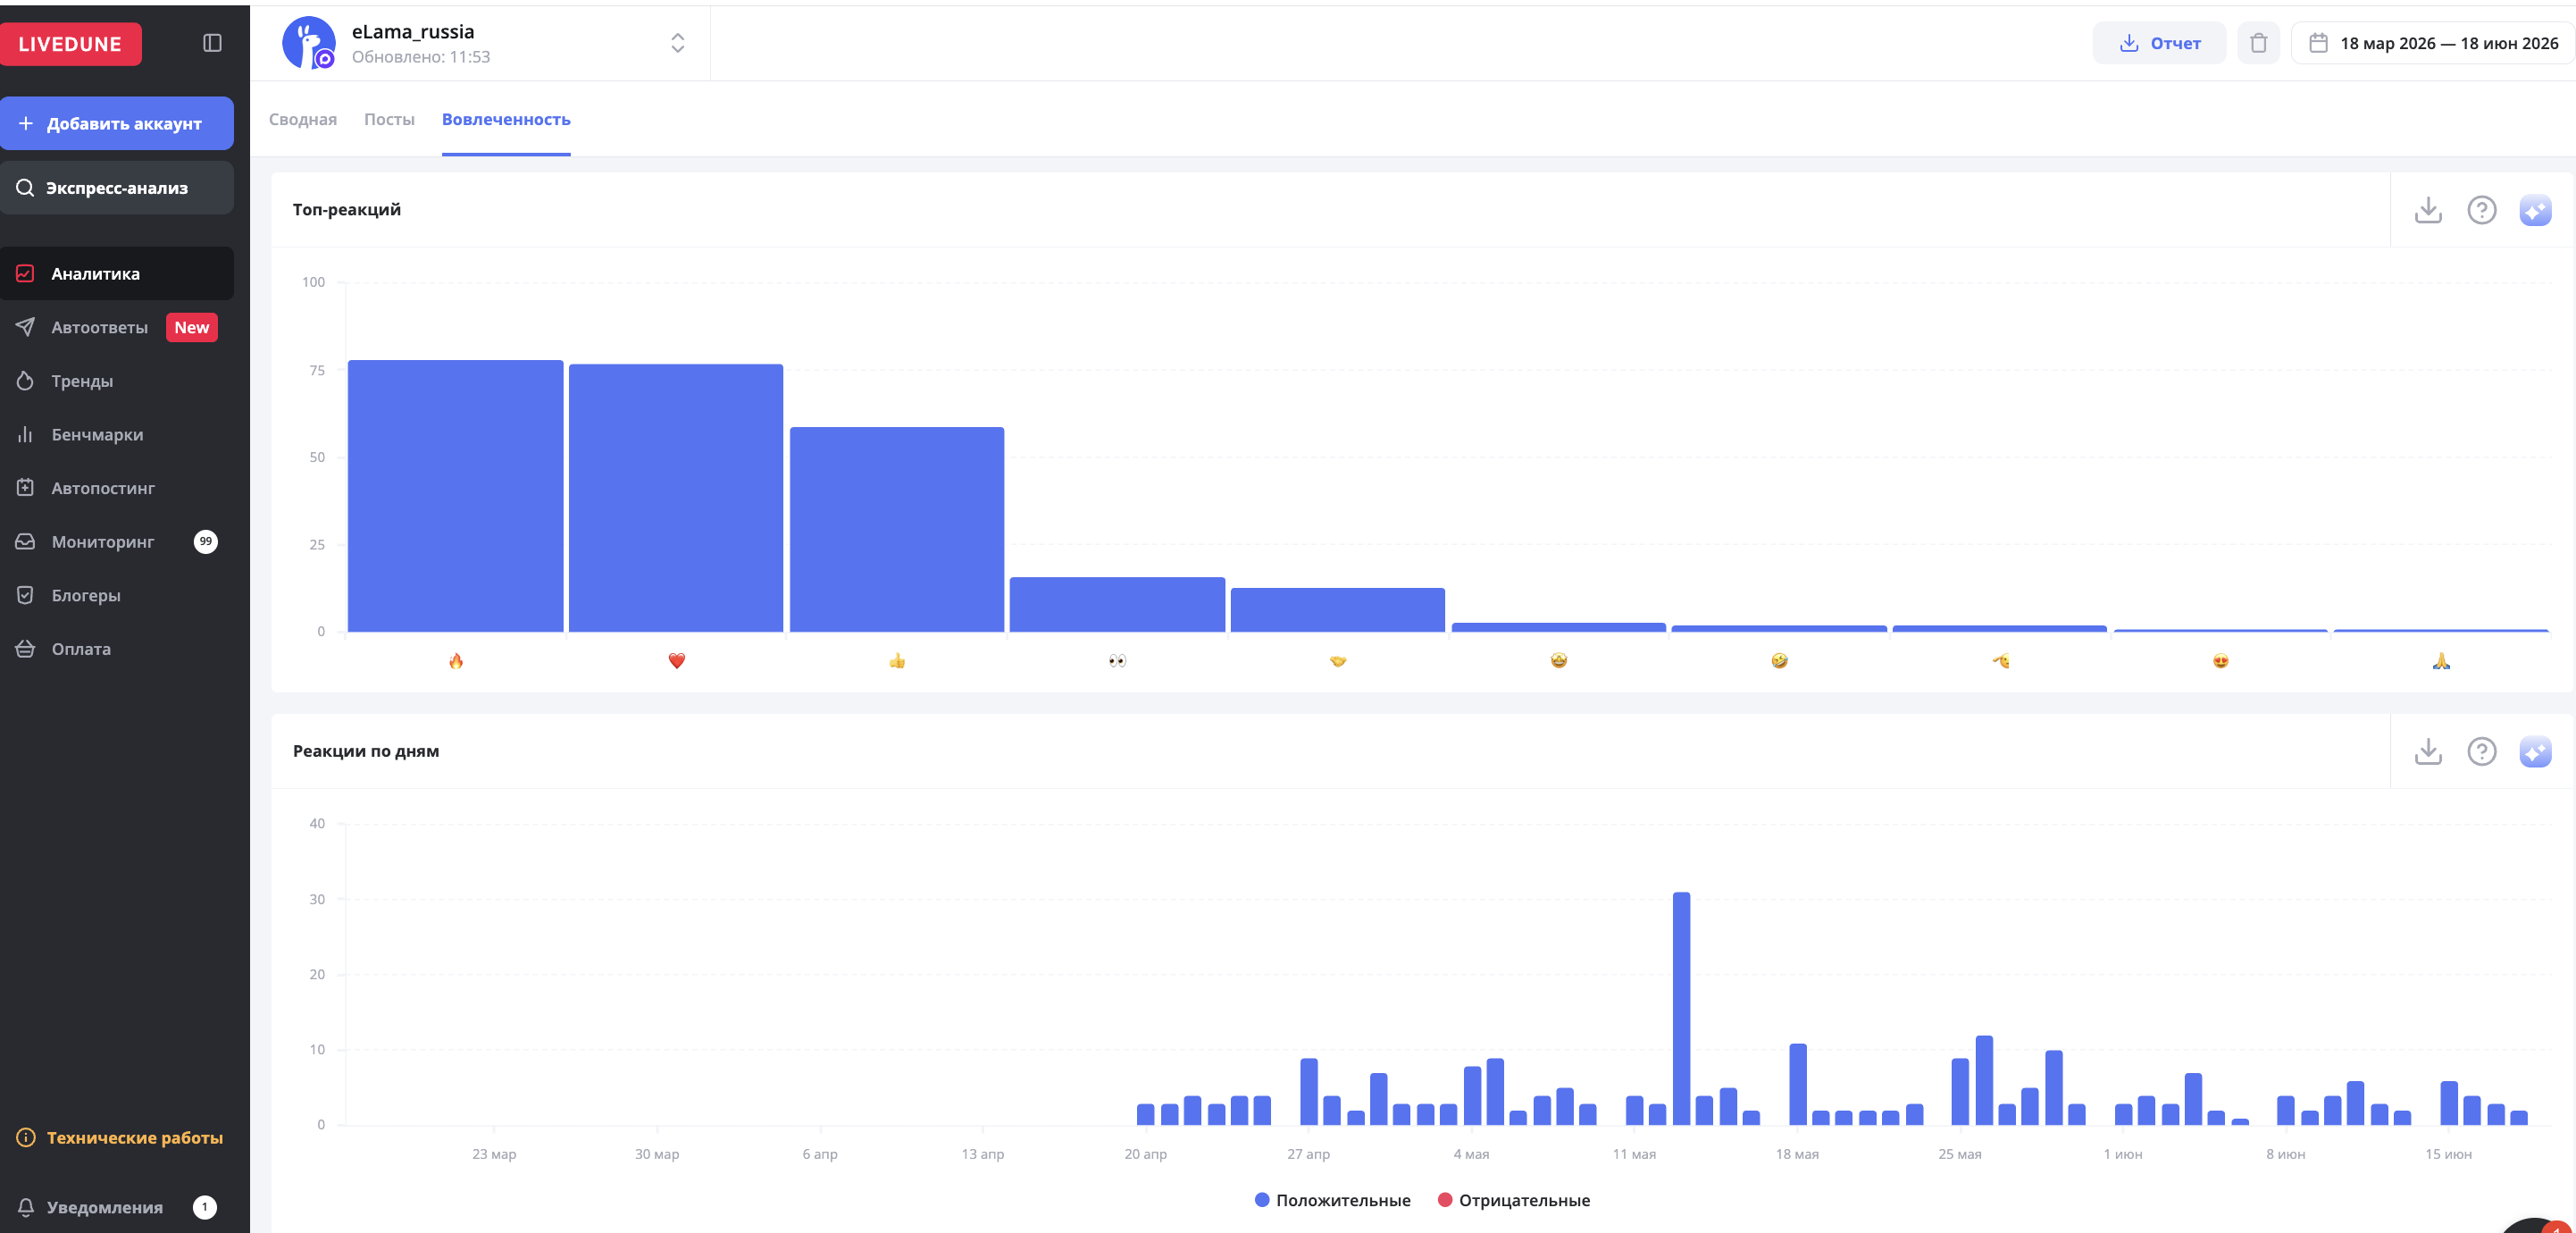2576x1233 pixels.
Task: Click the Реакции по дням title
Action: click(366, 751)
